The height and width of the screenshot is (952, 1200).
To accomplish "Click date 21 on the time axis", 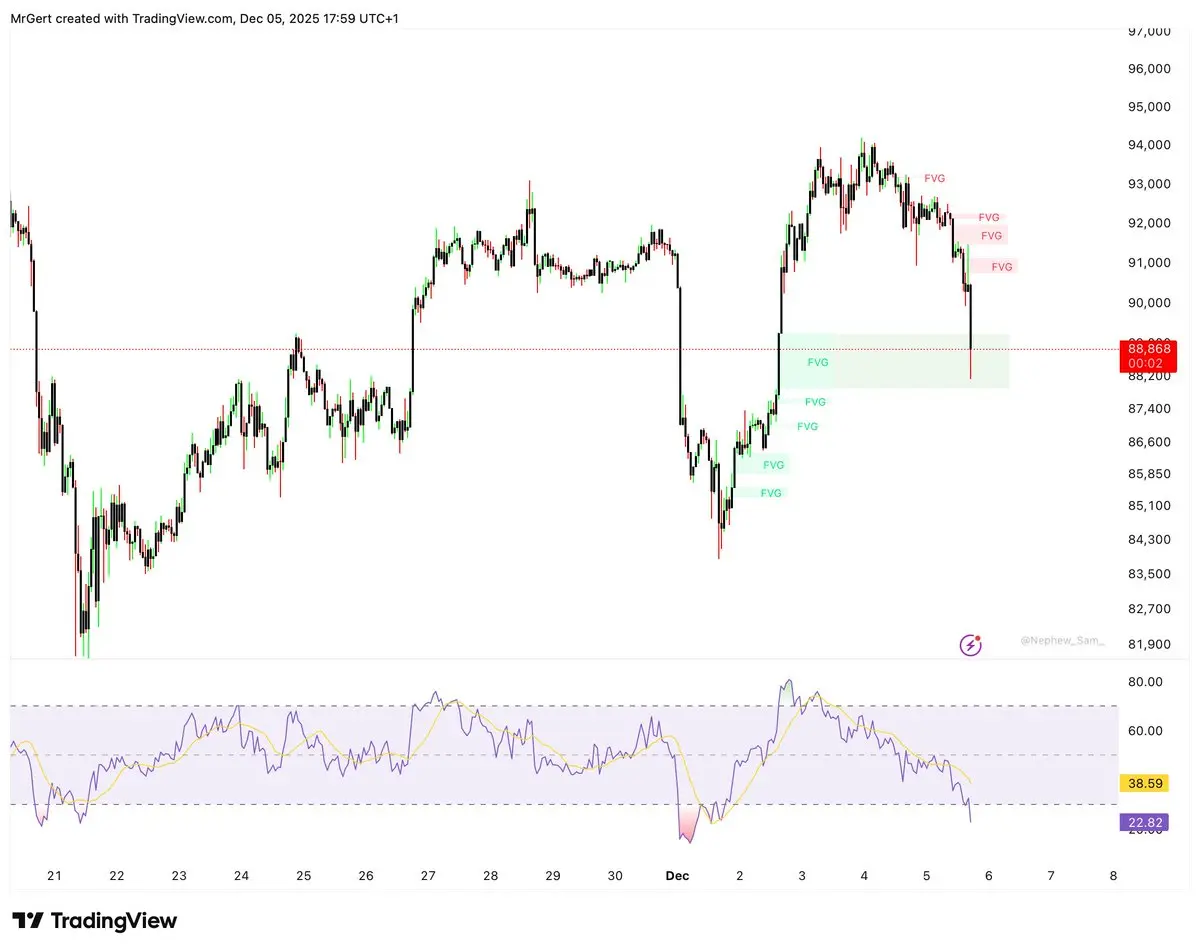I will (x=54, y=875).
